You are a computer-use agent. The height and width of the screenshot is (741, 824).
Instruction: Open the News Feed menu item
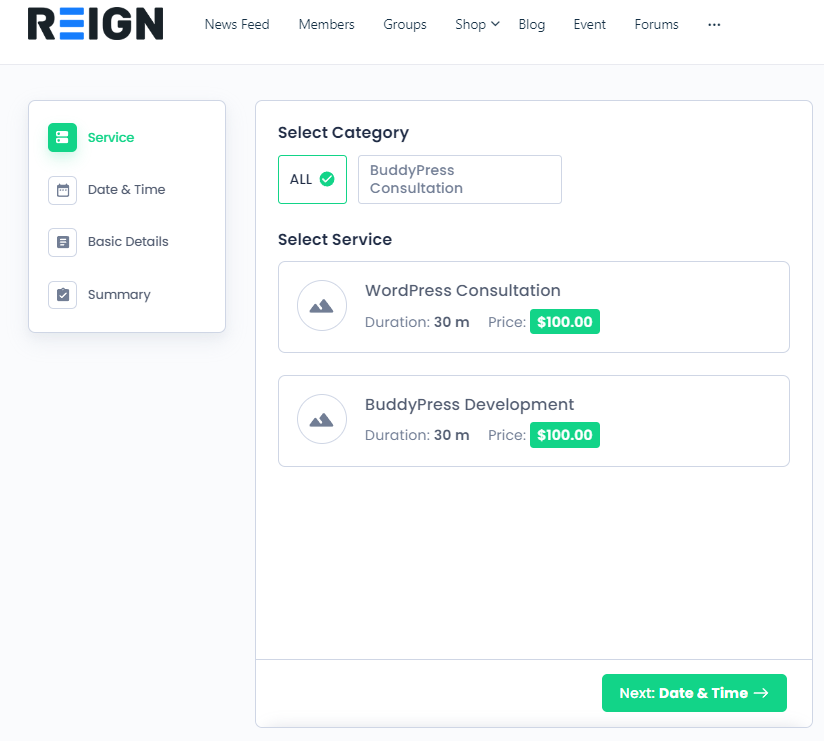click(237, 25)
